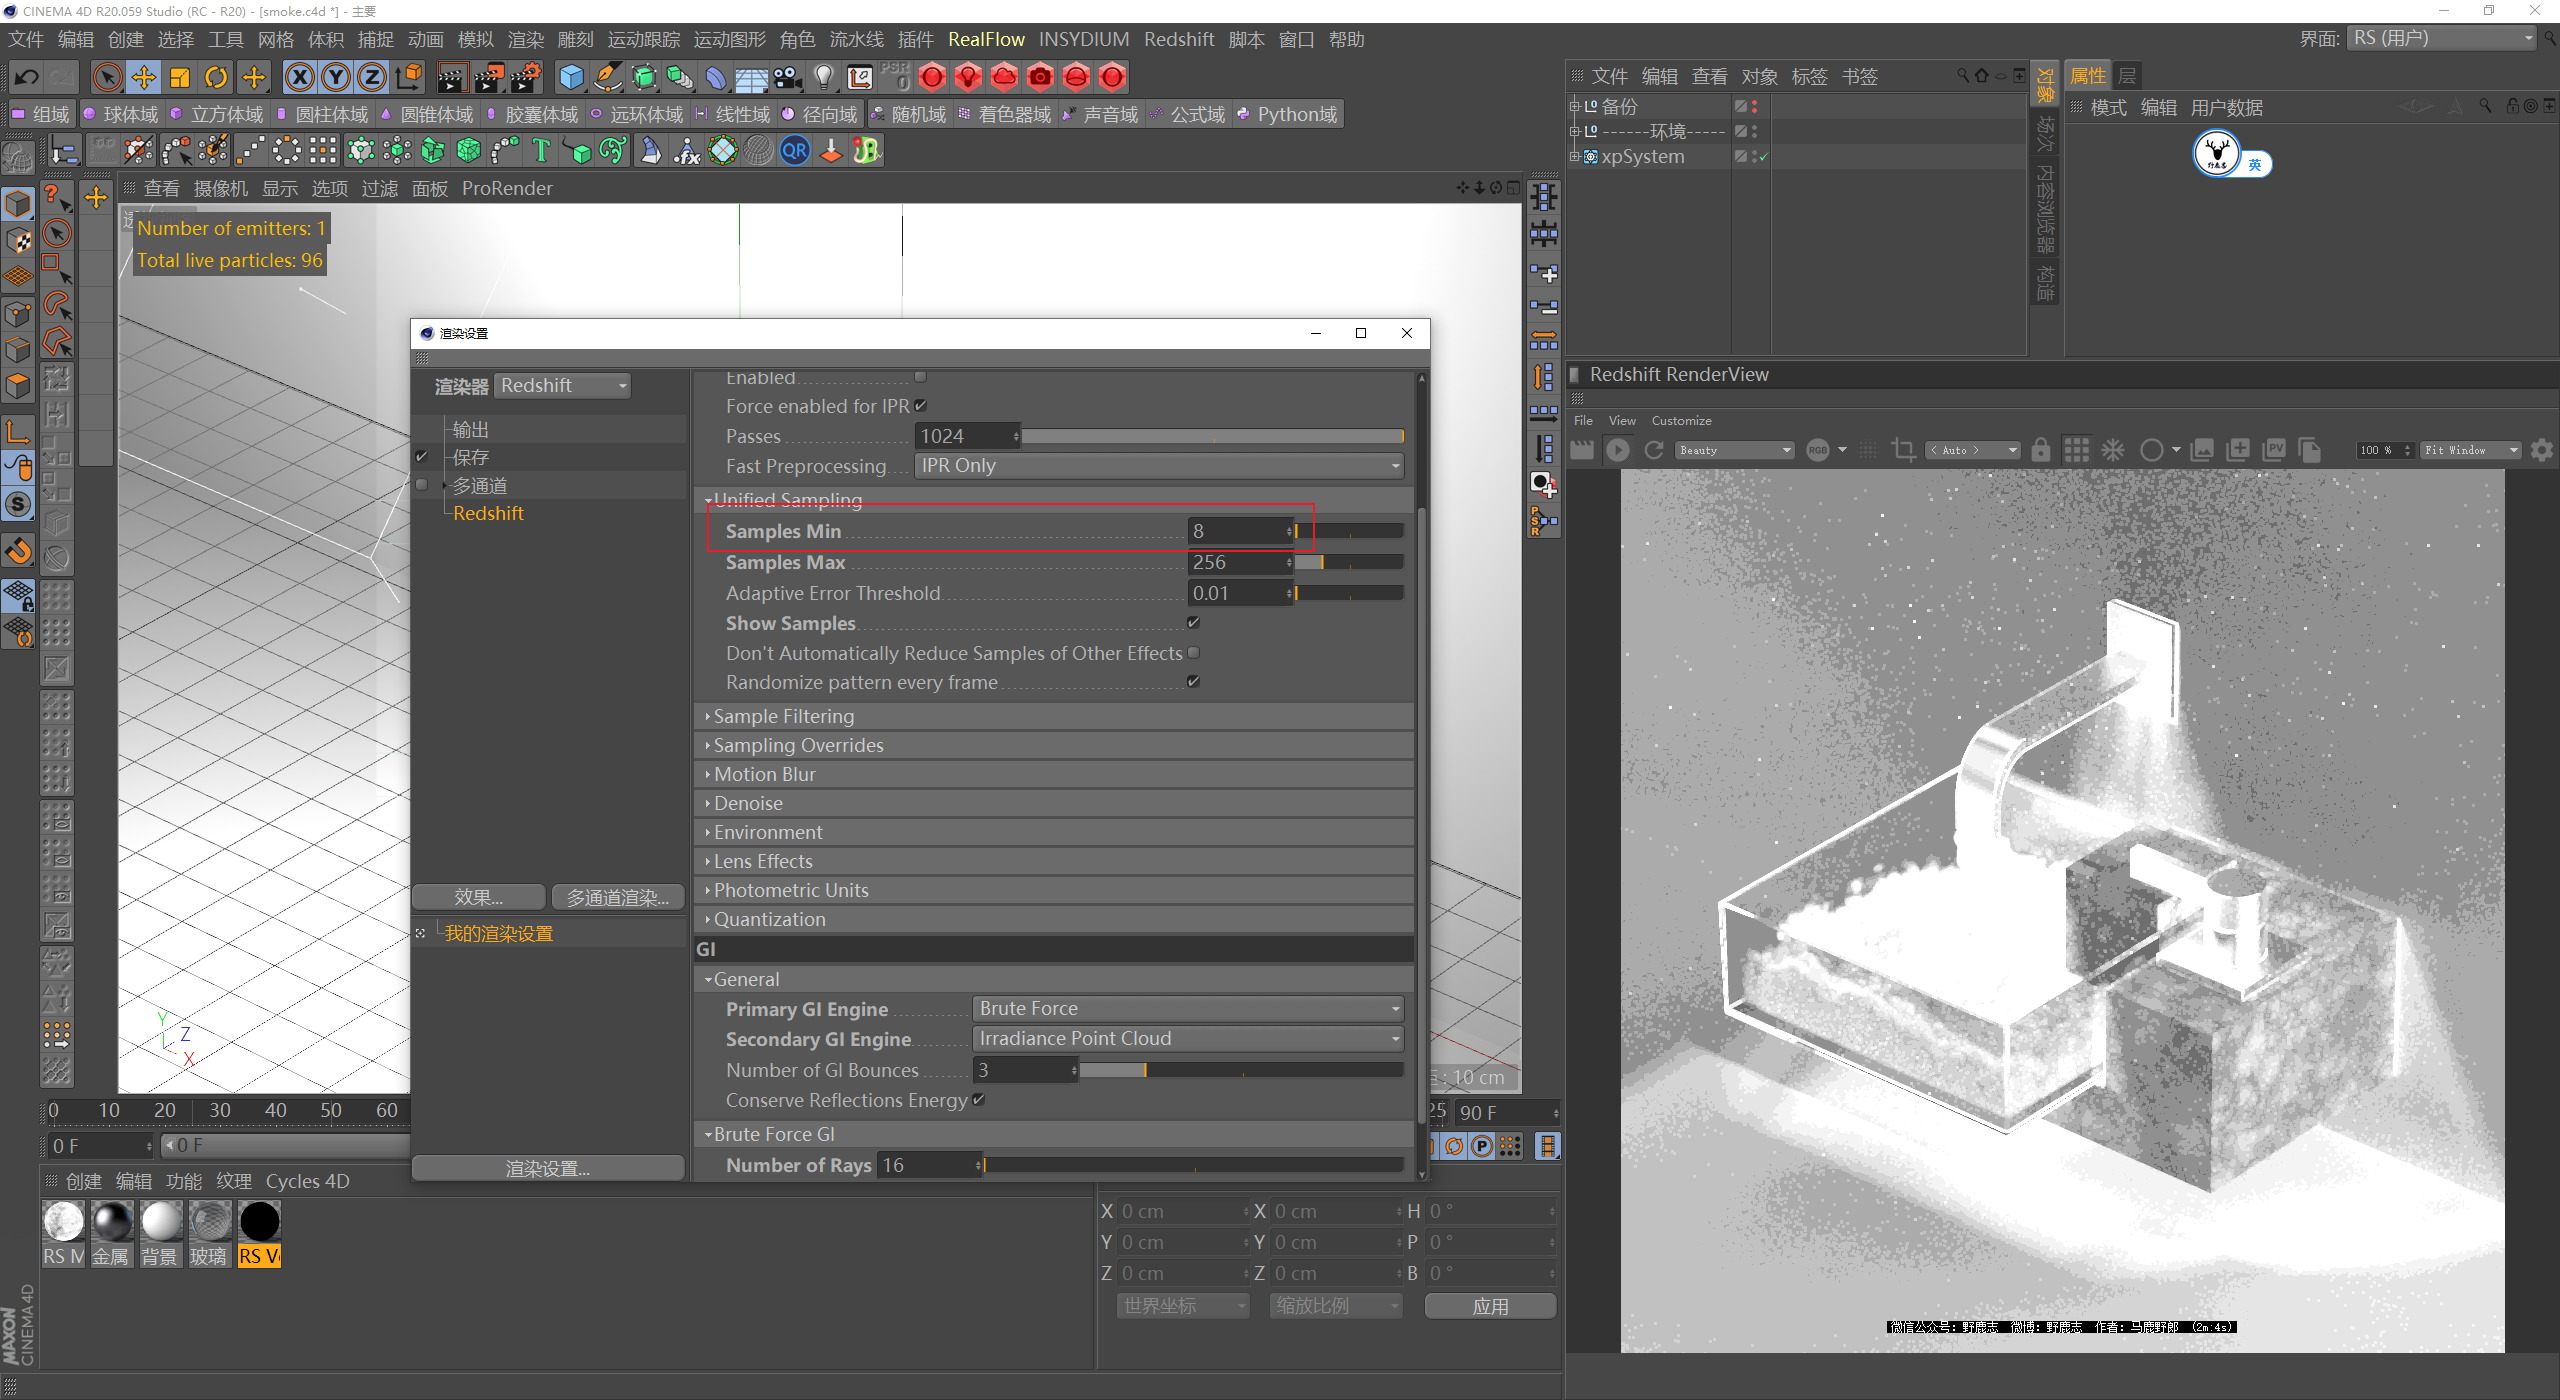Screen dimensions: 2560x1400
Task: Click the 应用 apply button
Action: click(x=1490, y=1306)
